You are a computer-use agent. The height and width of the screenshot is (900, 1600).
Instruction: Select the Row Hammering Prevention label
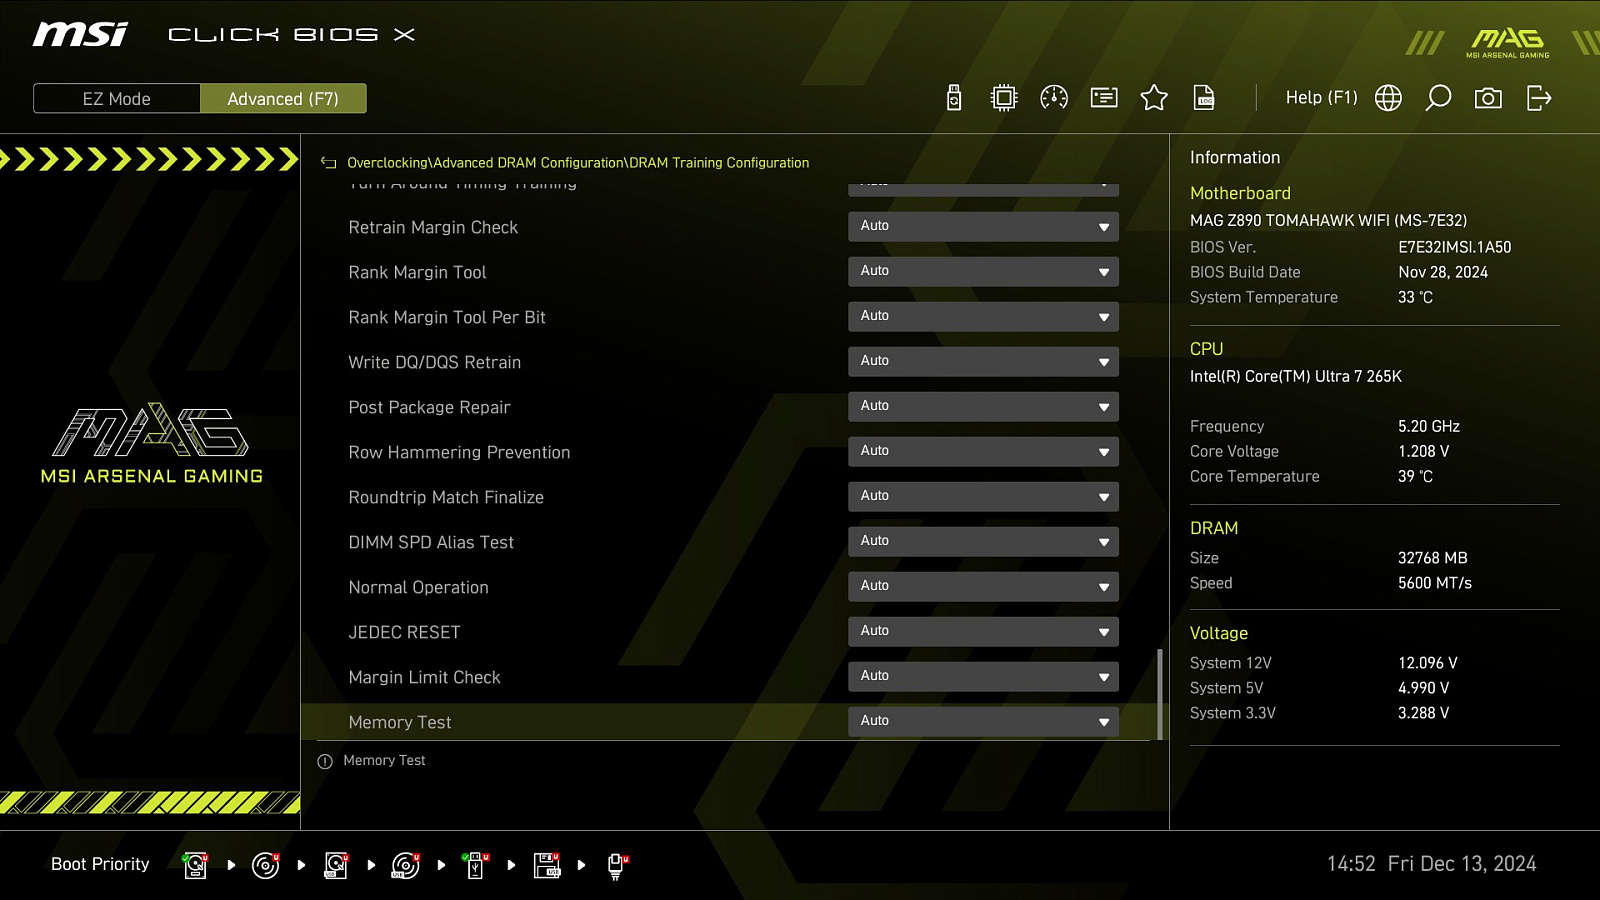click(x=459, y=452)
